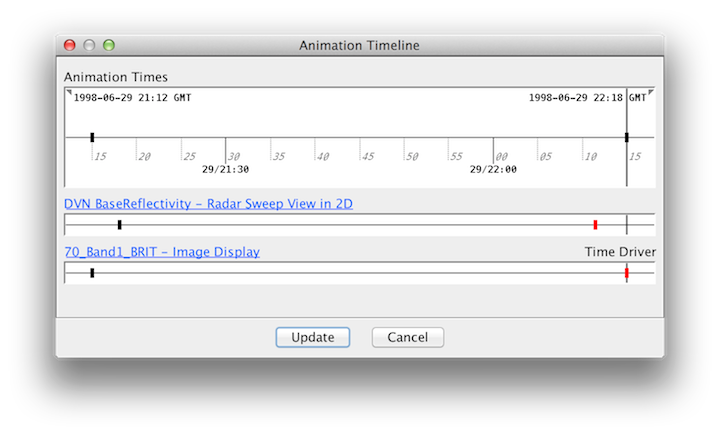Select the black marker on DVN BaseReflectivity timeline
This screenshot has width=720, height=435.
coord(119,225)
